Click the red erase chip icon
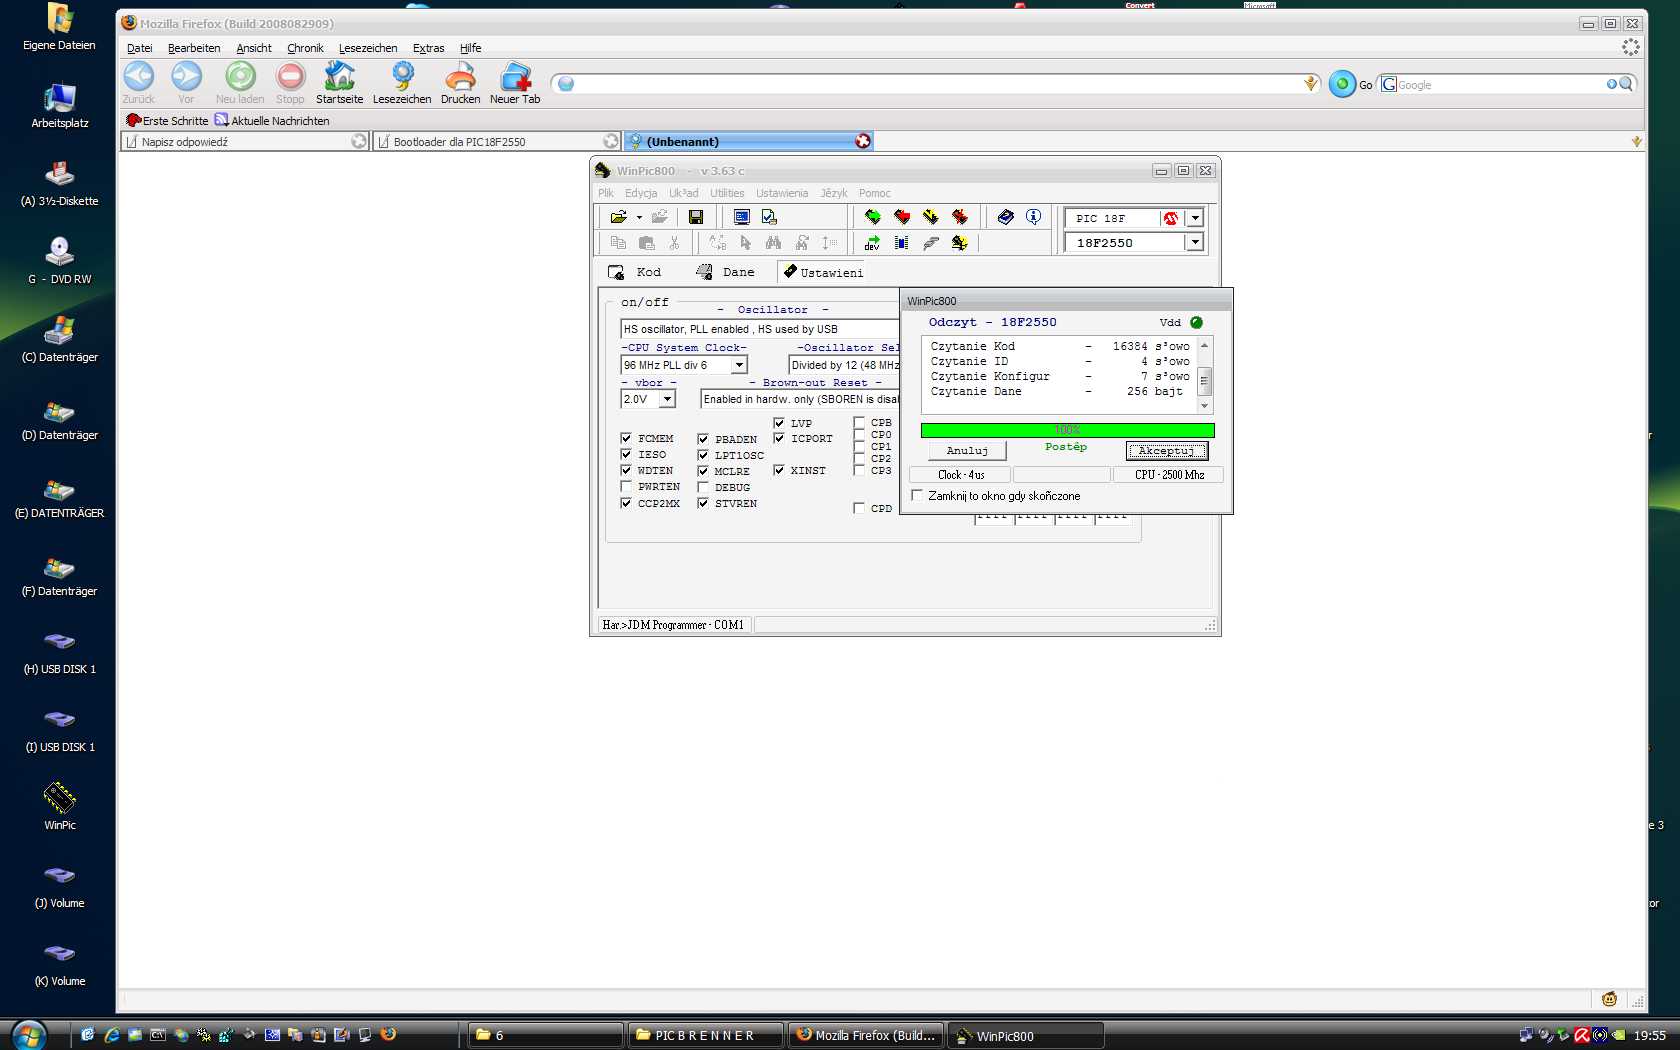This screenshot has height=1050, width=1680. [x=960, y=217]
